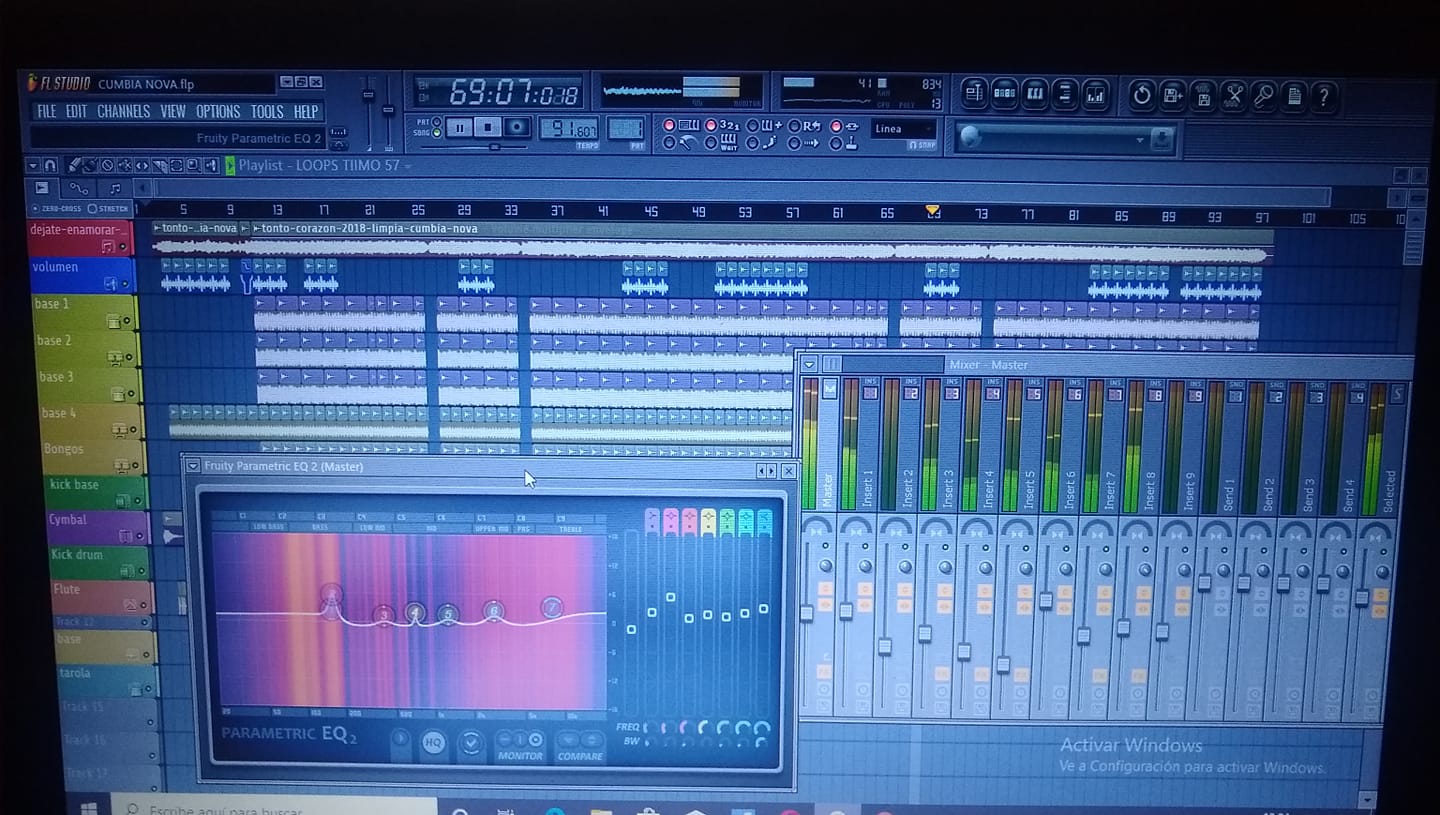Click EQ band 6 node on curve
The height and width of the screenshot is (815, 1440).
point(494,611)
